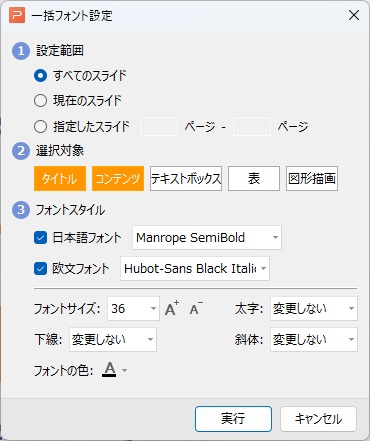The height and width of the screenshot is (441, 370).
Task: Click the 実行 button
Action: point(233,419)
